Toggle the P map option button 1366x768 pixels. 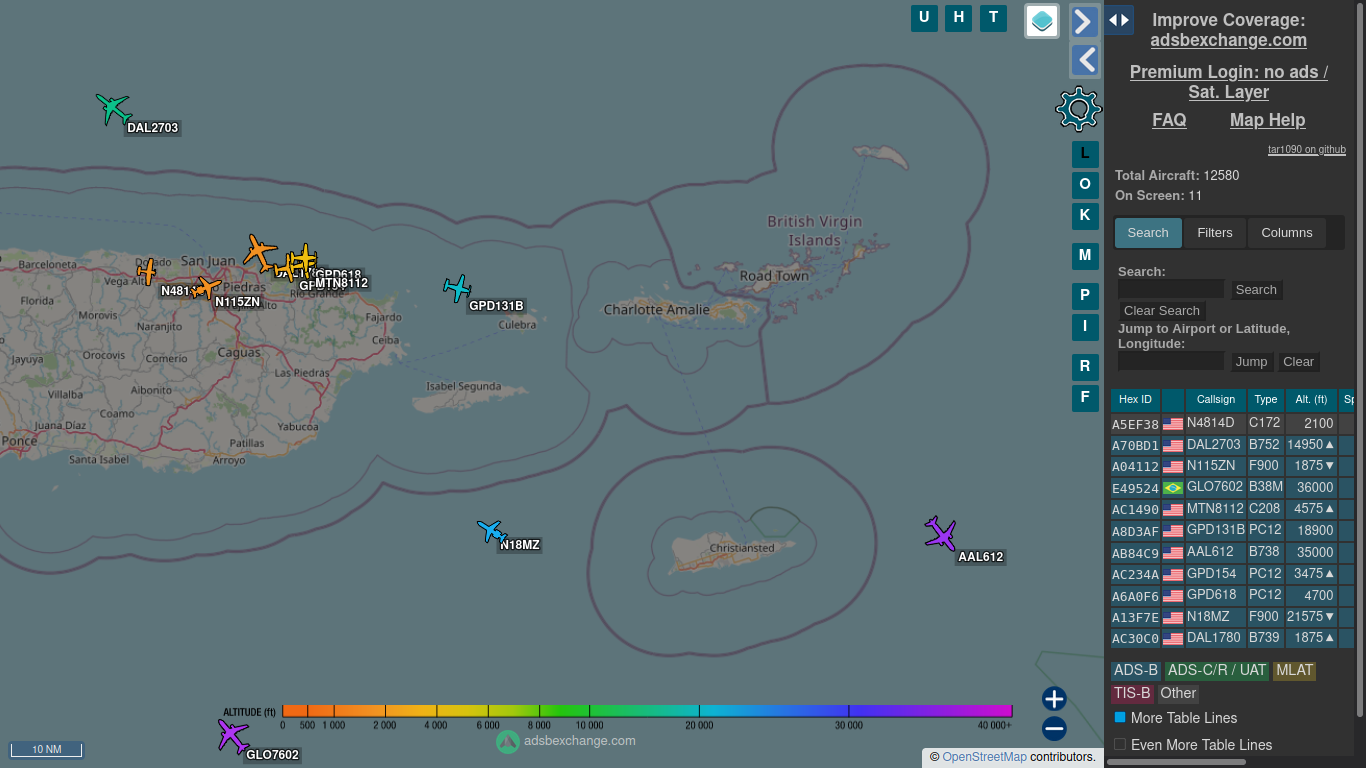pyautogui.click(x=1085, y=296)
